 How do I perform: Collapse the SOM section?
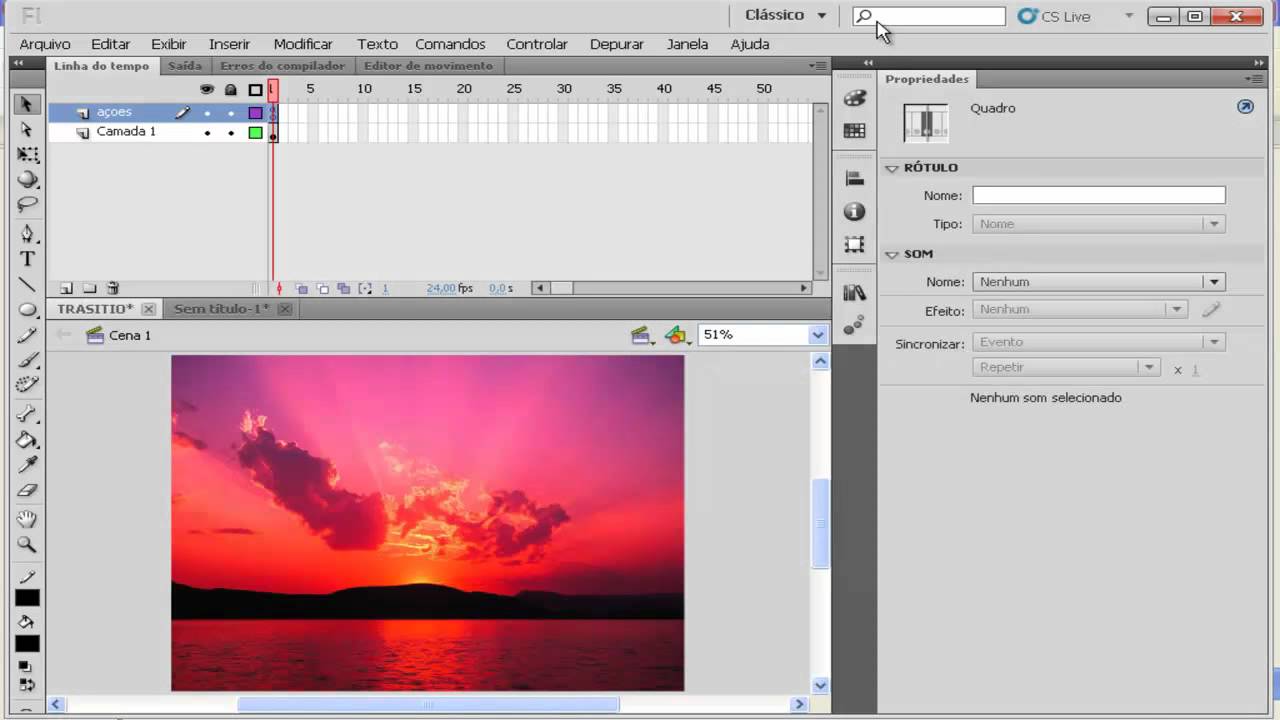click(892, 254)
